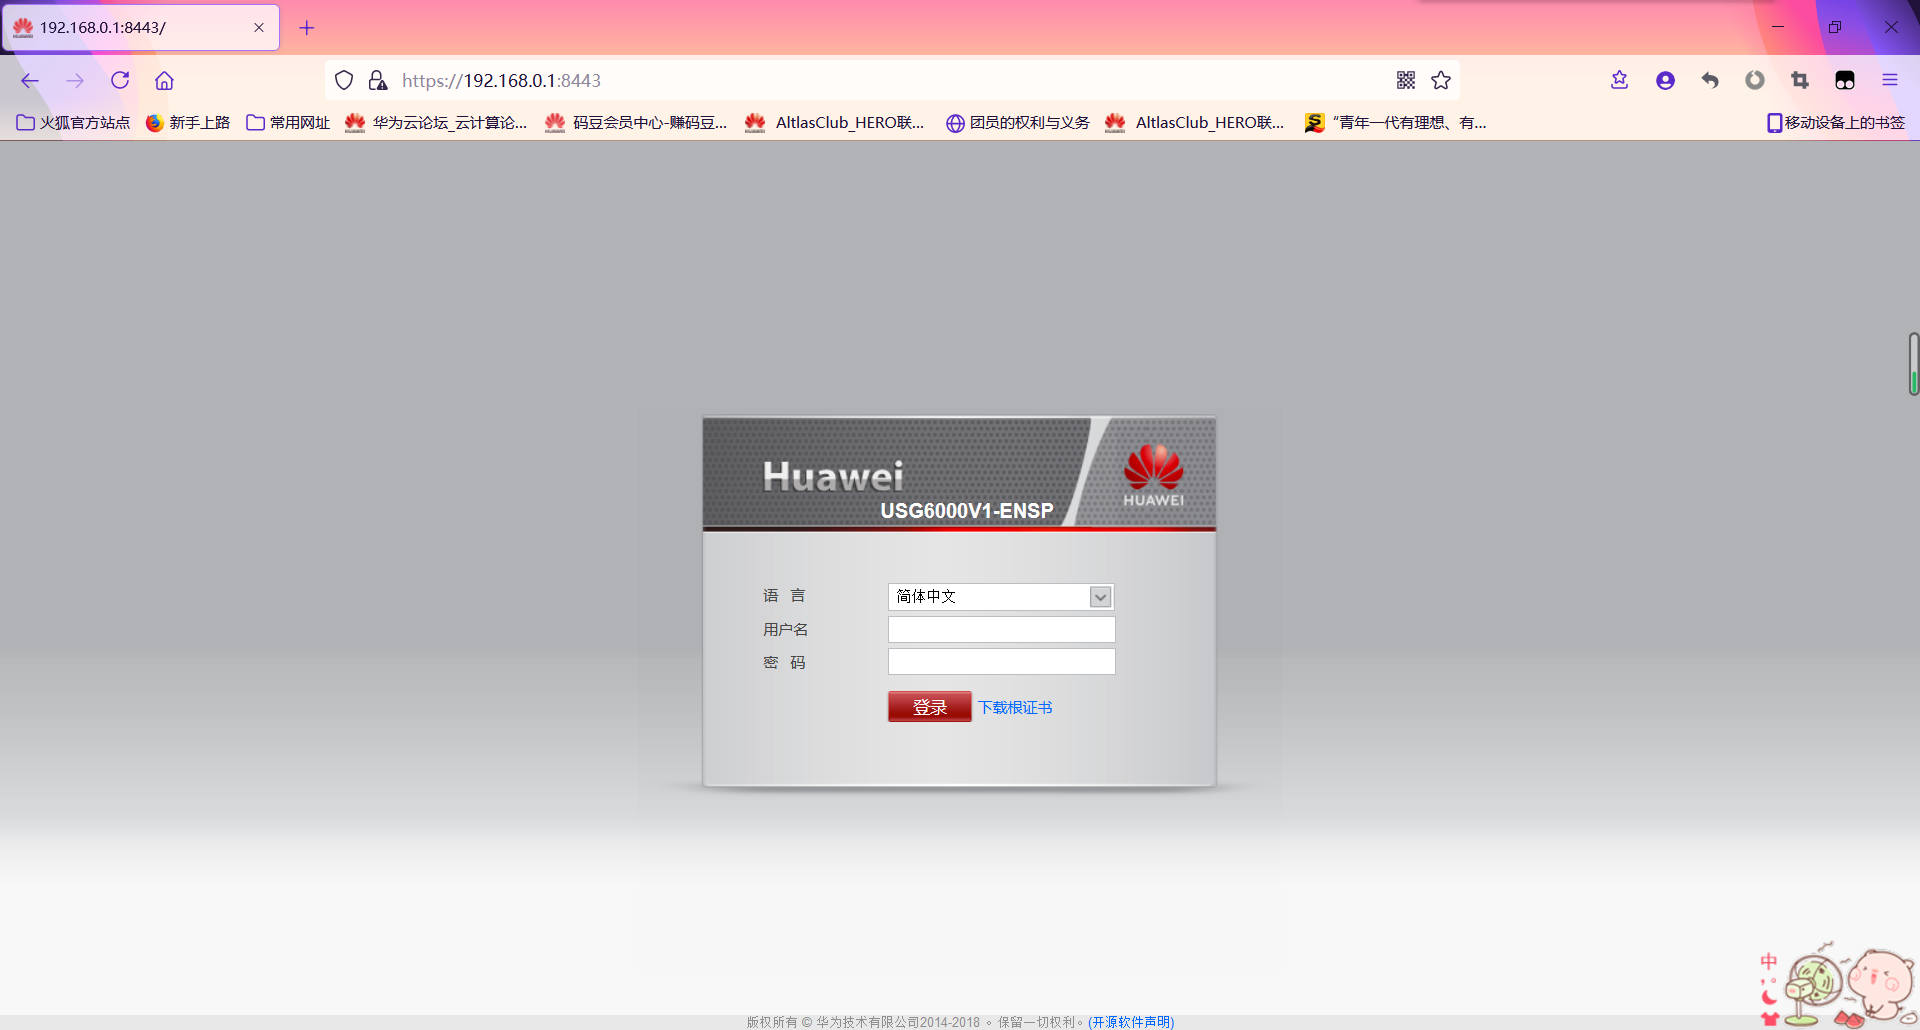Viewport: 1920px width, 1030px height.
Task: Open the 火狐官方站点 bookmark folder
Action: point(74,123)
